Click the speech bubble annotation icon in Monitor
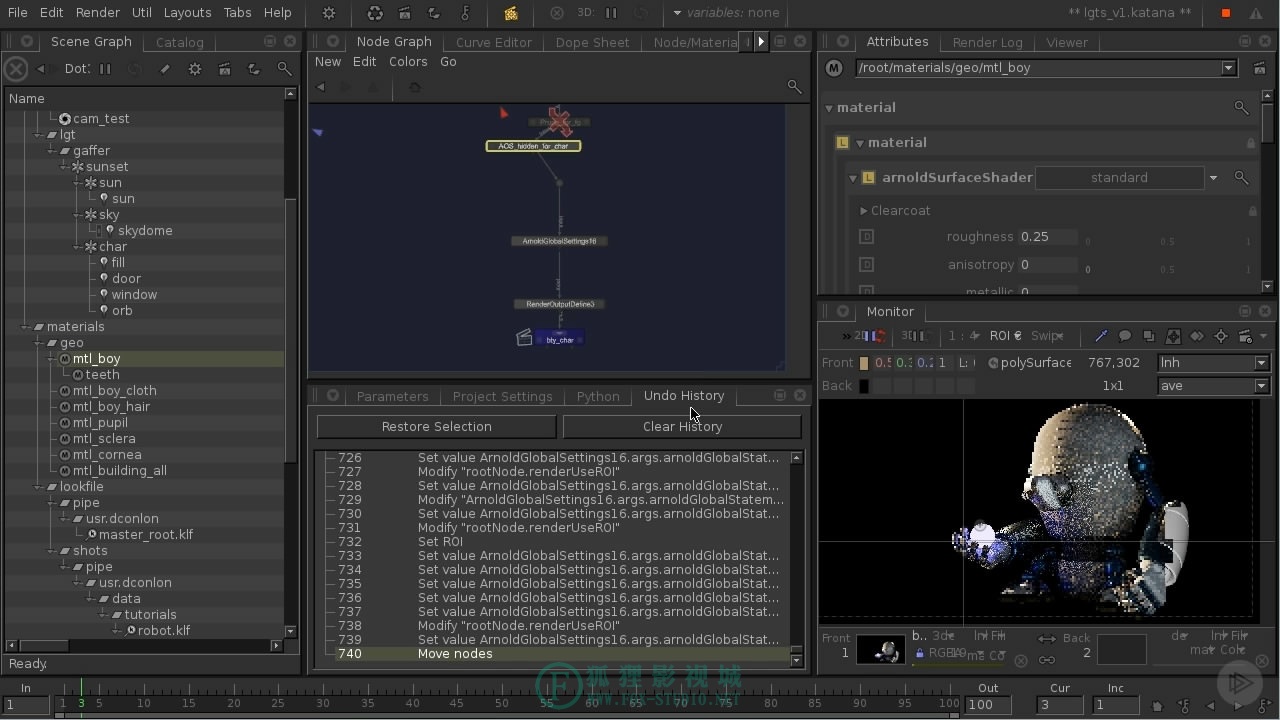This screenshot has height=720, width=1280. pos(1125,336)
